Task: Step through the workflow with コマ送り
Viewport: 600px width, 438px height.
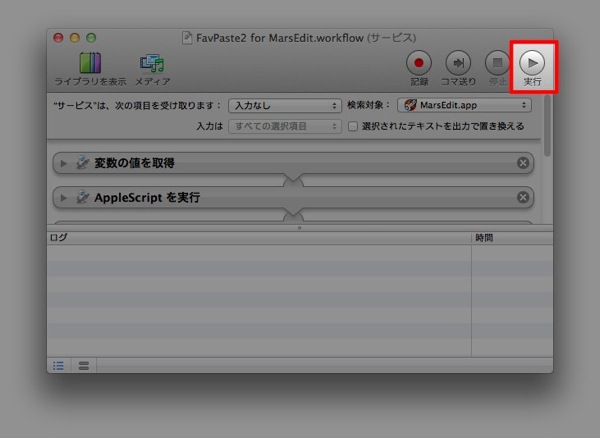Action: point(458,68)
